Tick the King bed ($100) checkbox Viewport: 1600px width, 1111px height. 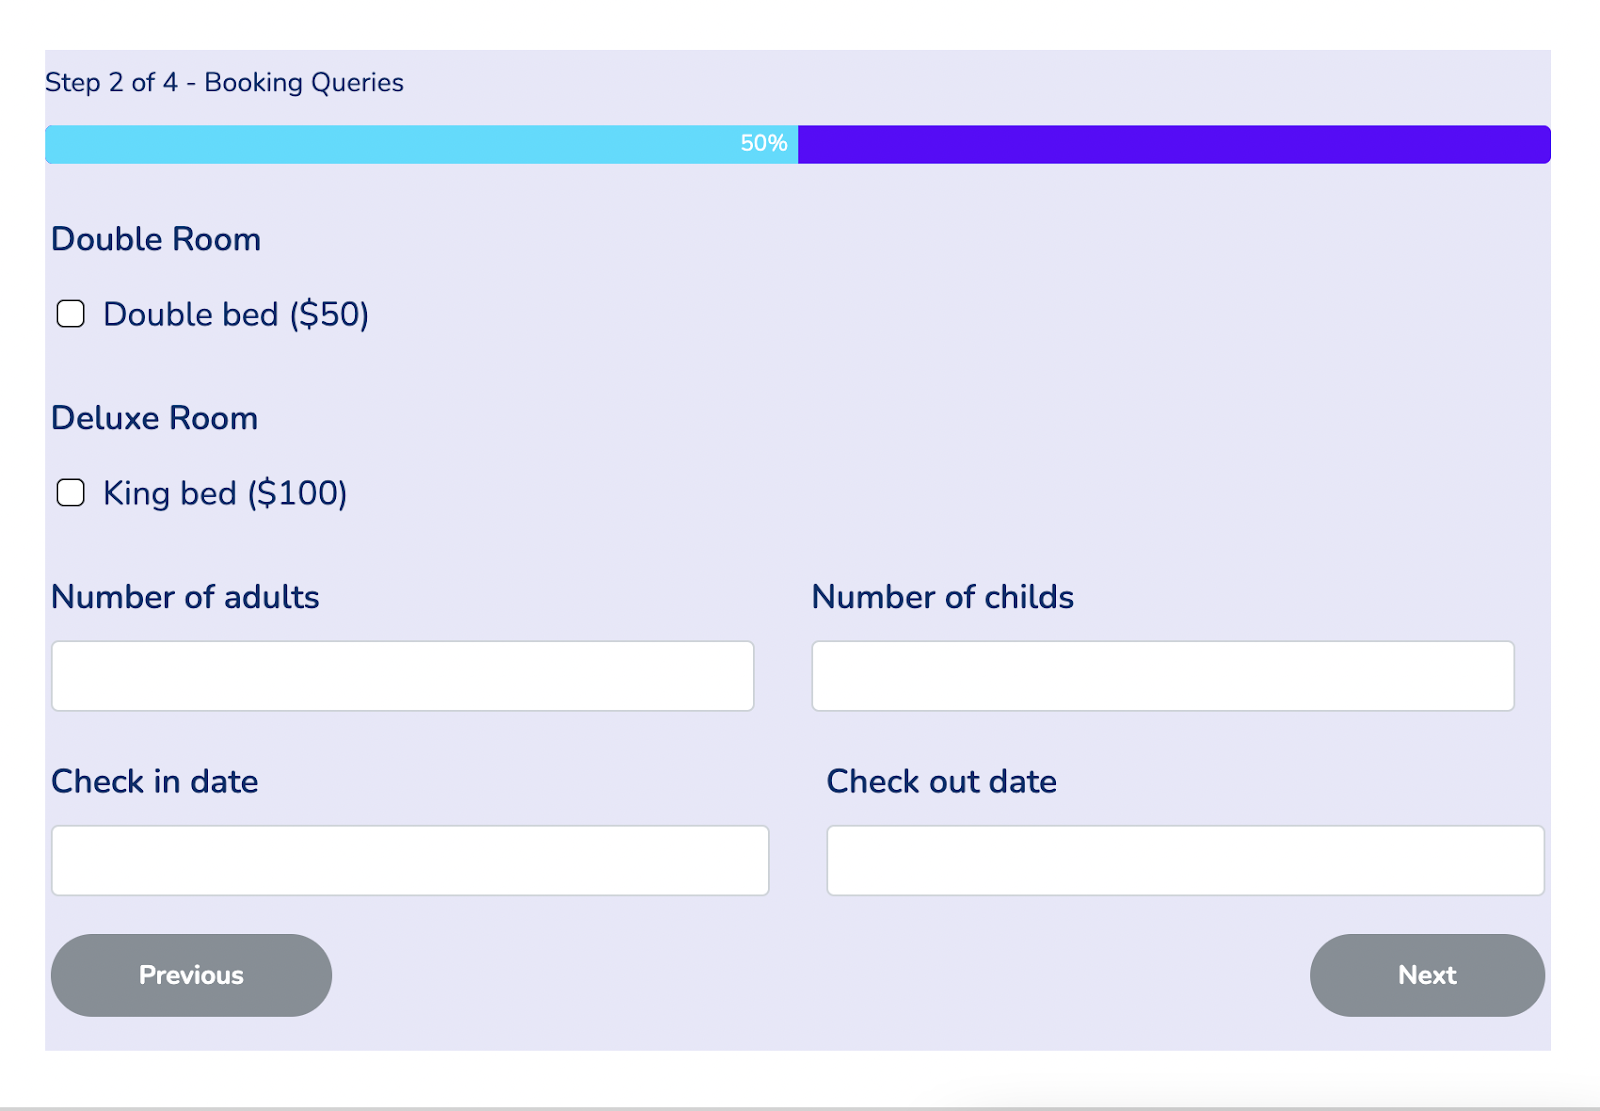click(x=70, y=493)
